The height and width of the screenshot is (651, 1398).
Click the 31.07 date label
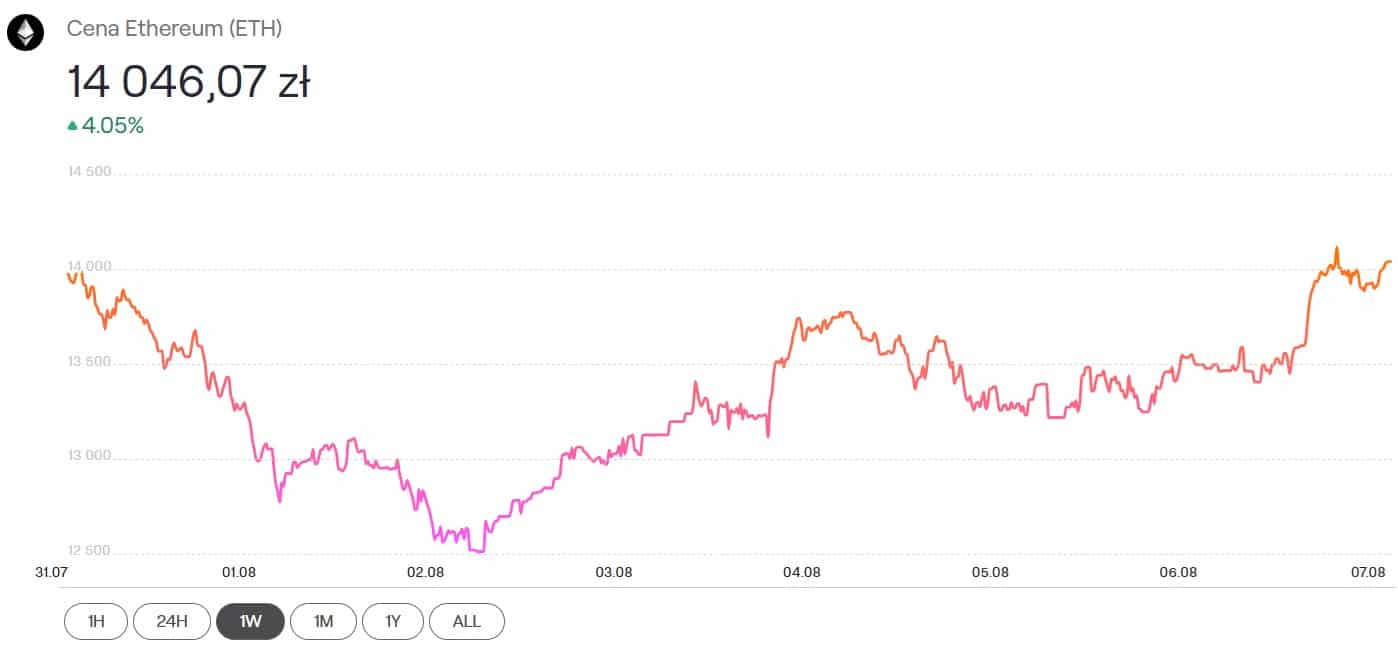click(x=52, y=572)
